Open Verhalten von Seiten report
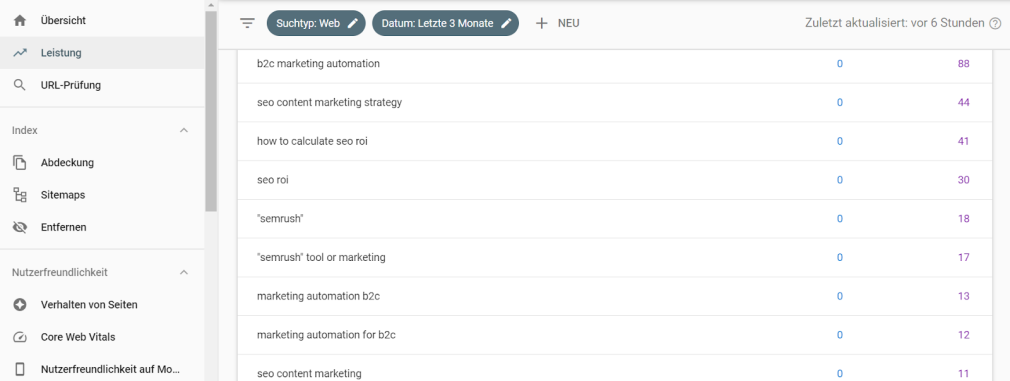 pyautogui.click(x=102, y=304)
